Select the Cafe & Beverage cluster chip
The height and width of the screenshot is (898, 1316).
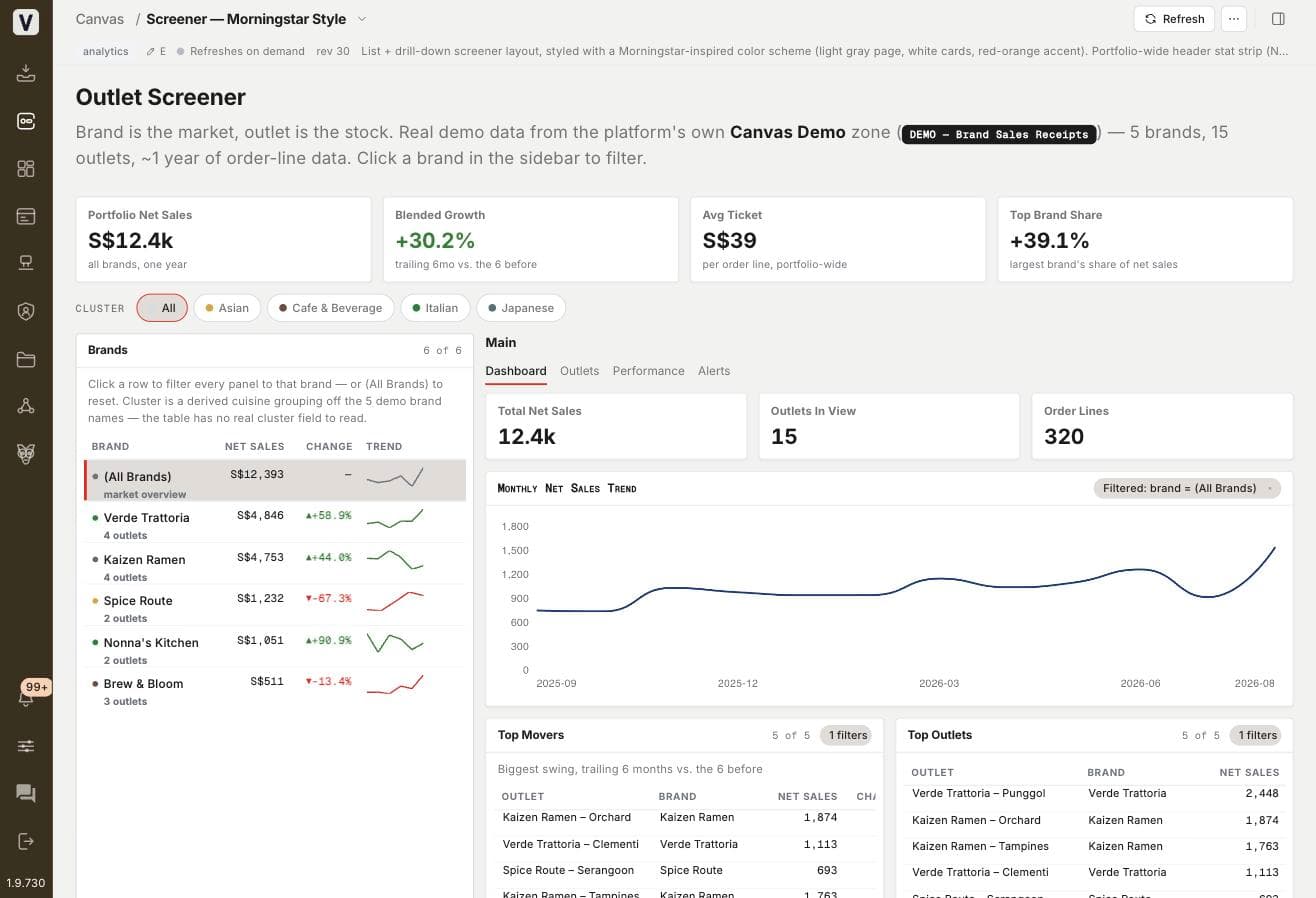click(x=331, y=308)
